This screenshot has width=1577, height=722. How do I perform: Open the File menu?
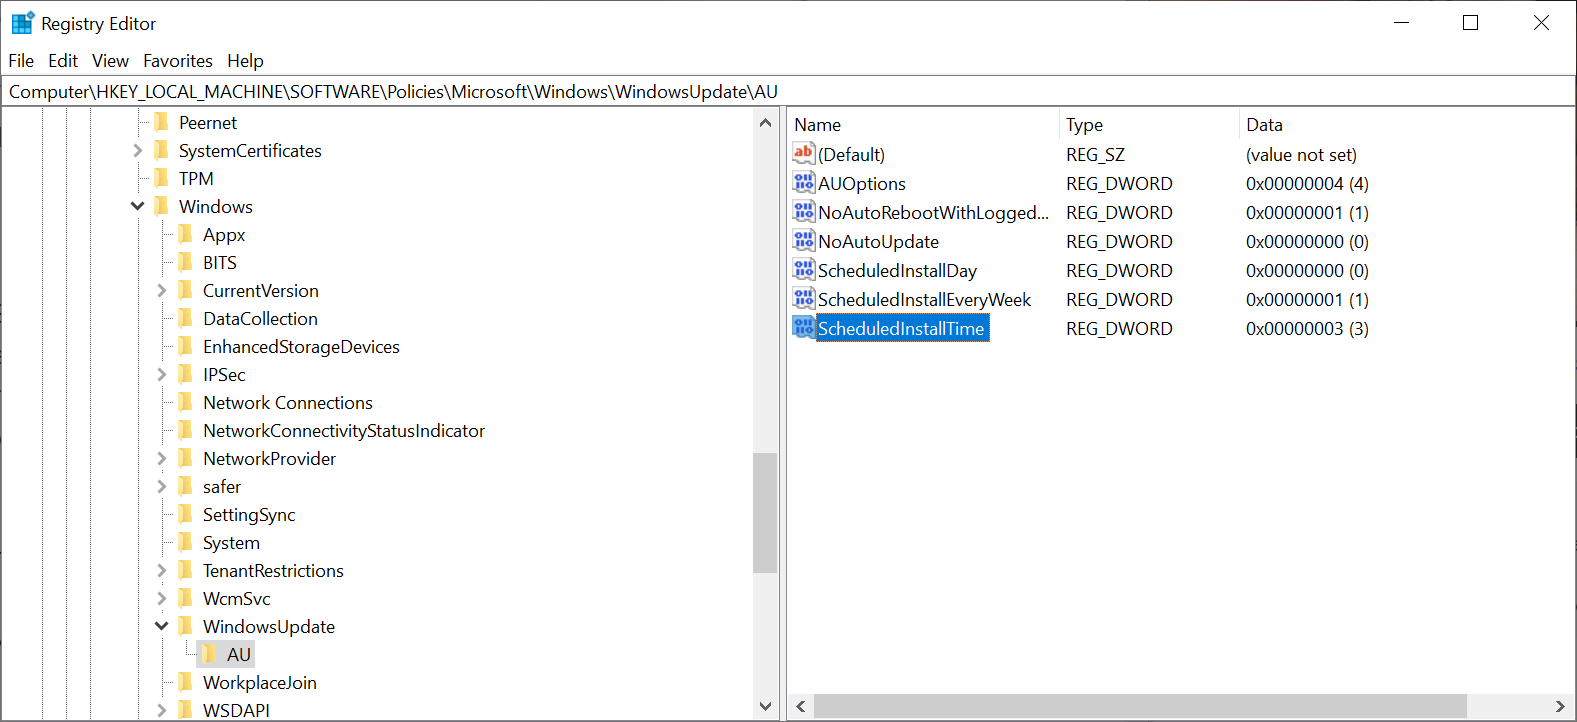[21, 61]
